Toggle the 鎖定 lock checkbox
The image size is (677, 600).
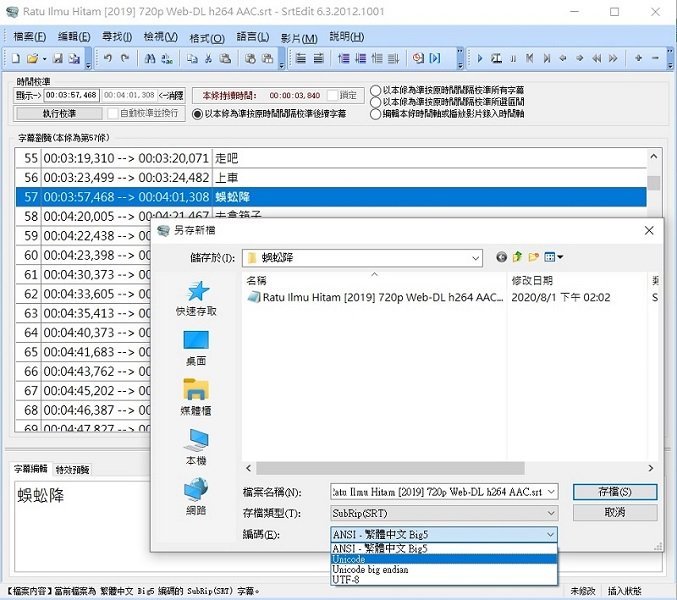pyautogui.click(x=332, y=95)
